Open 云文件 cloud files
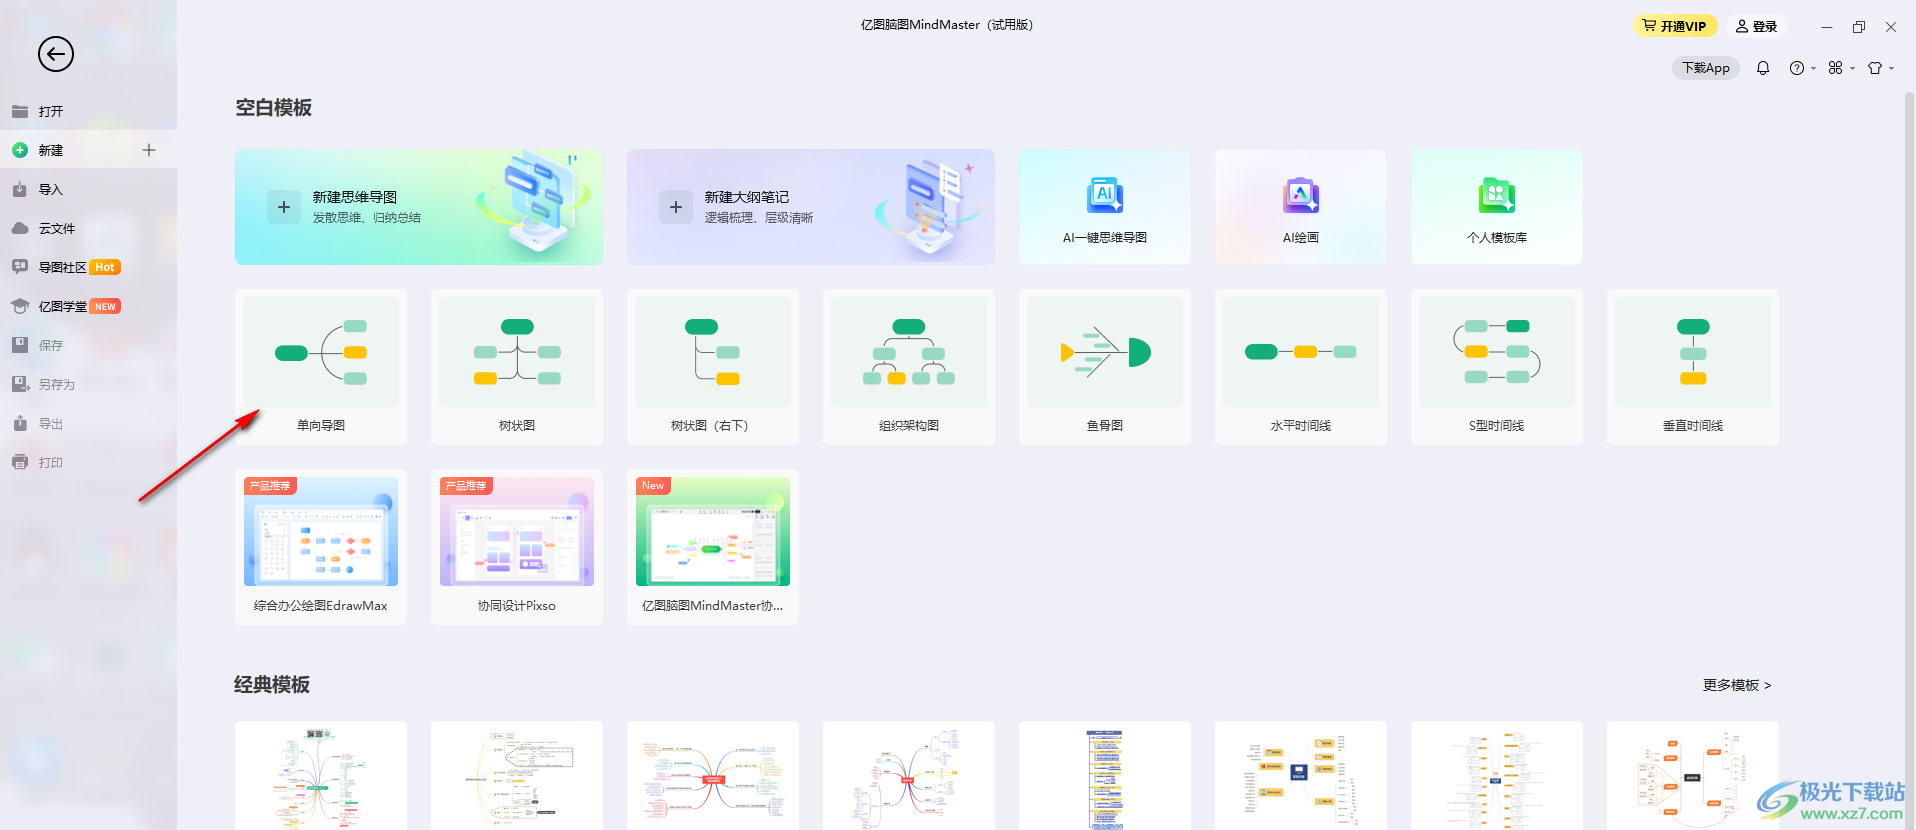This screenshot has width=1916, height=830. tap(88, 228)
